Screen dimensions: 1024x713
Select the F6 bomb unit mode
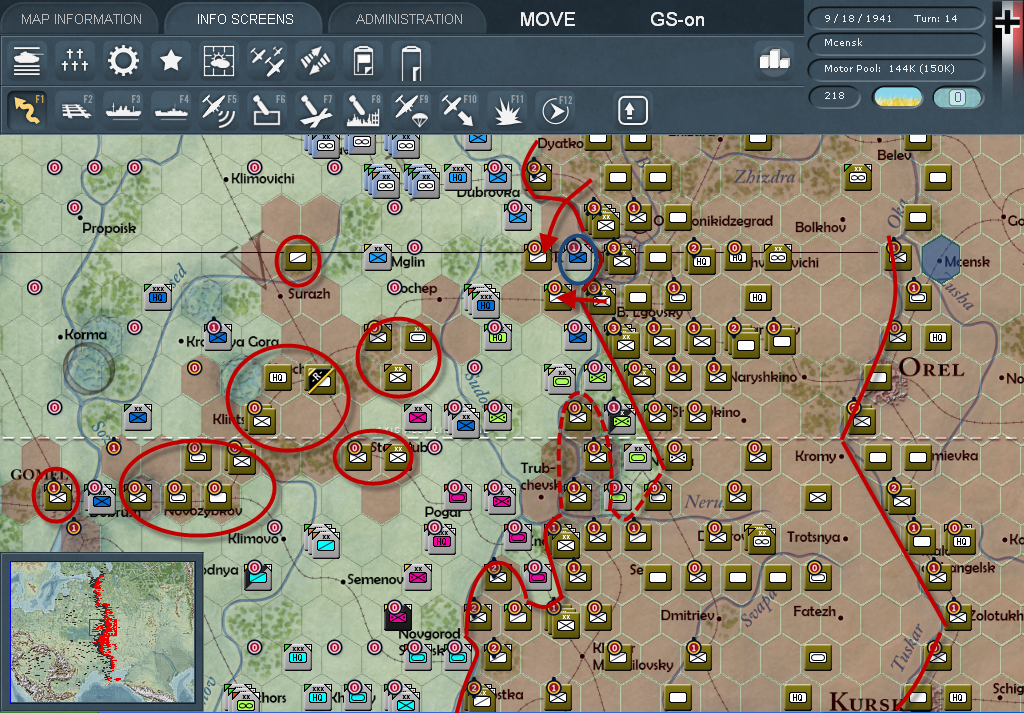click(x=267, y=108)
